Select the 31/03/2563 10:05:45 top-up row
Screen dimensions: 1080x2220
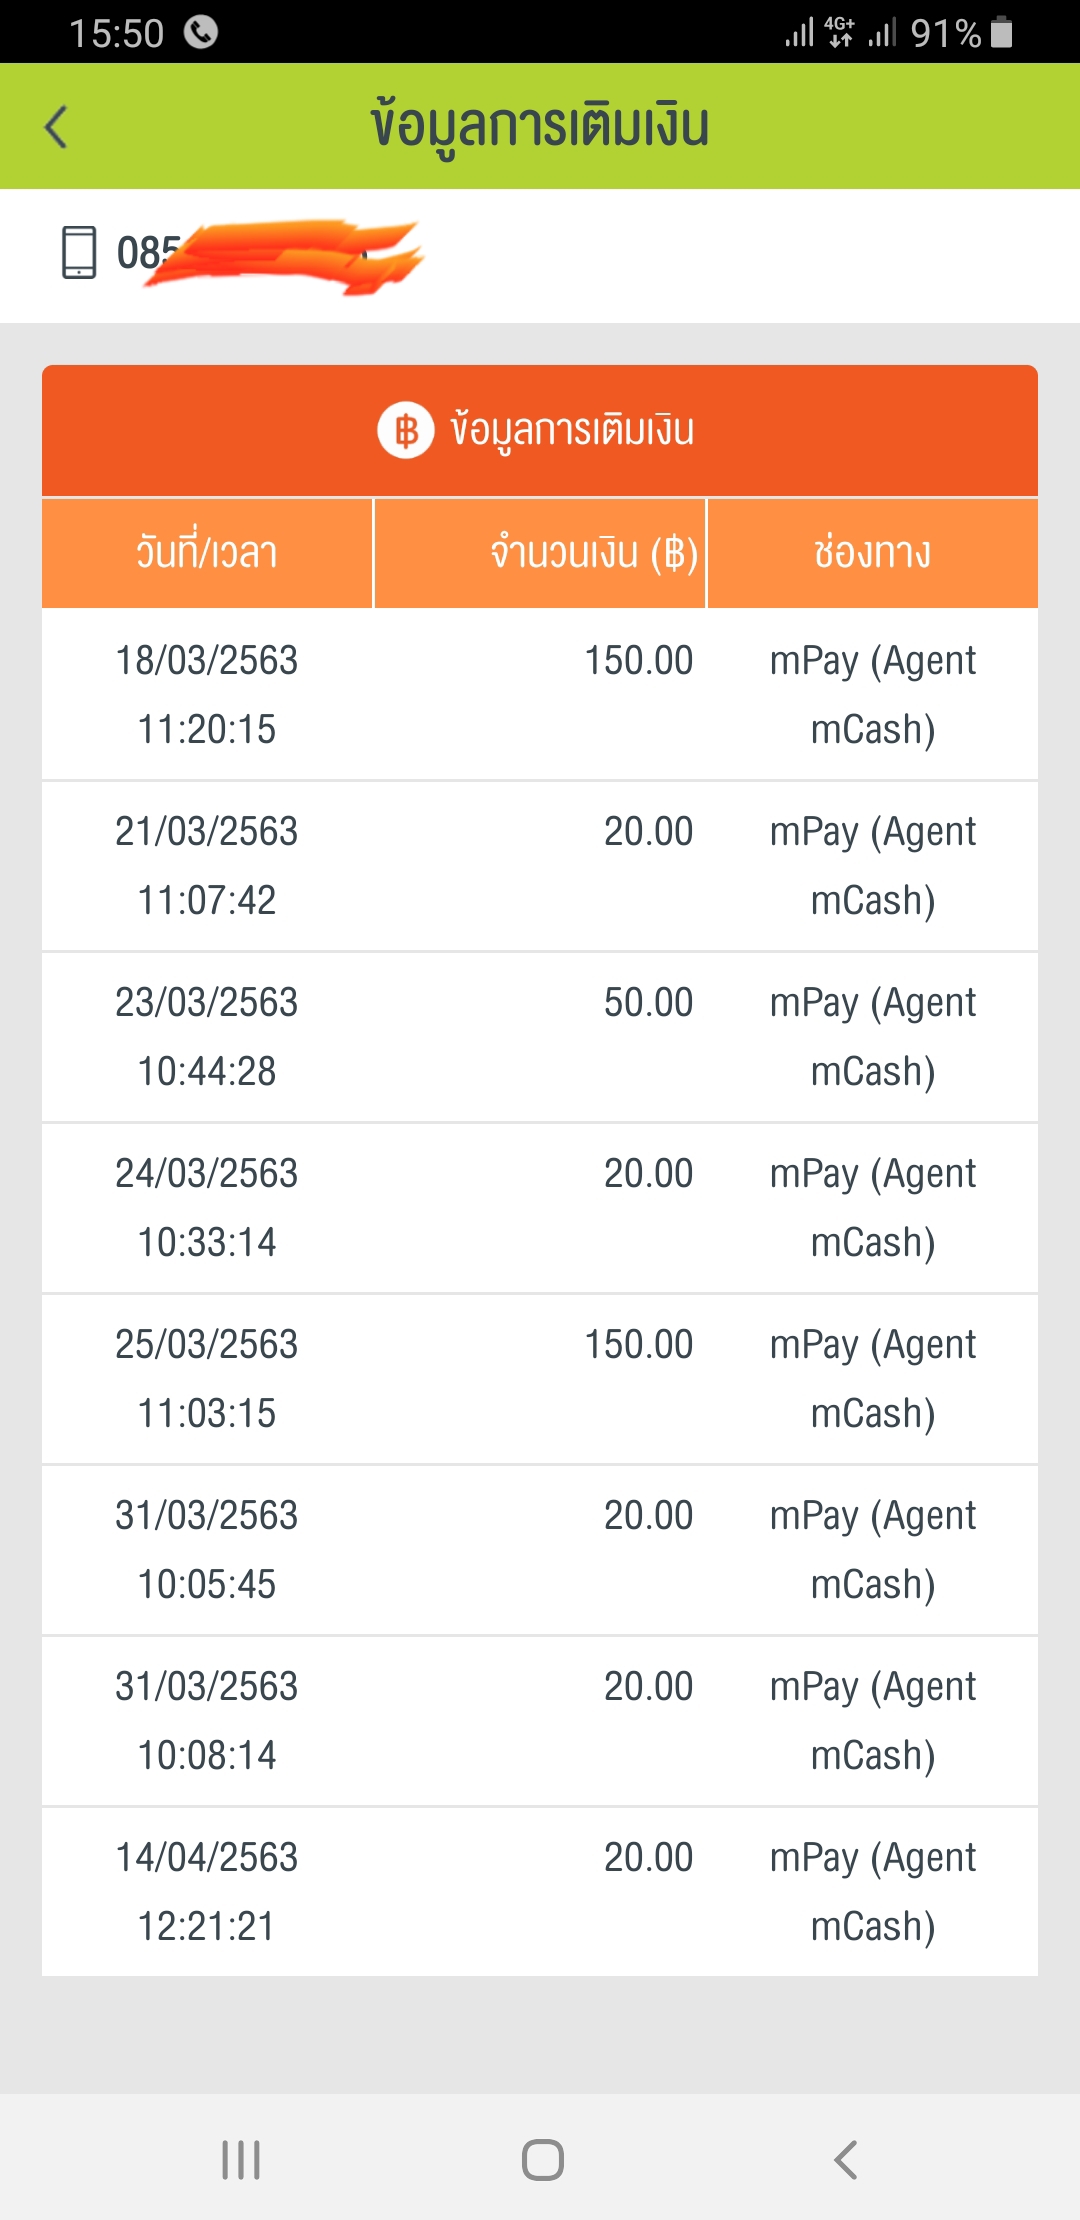pos(540,1550)
